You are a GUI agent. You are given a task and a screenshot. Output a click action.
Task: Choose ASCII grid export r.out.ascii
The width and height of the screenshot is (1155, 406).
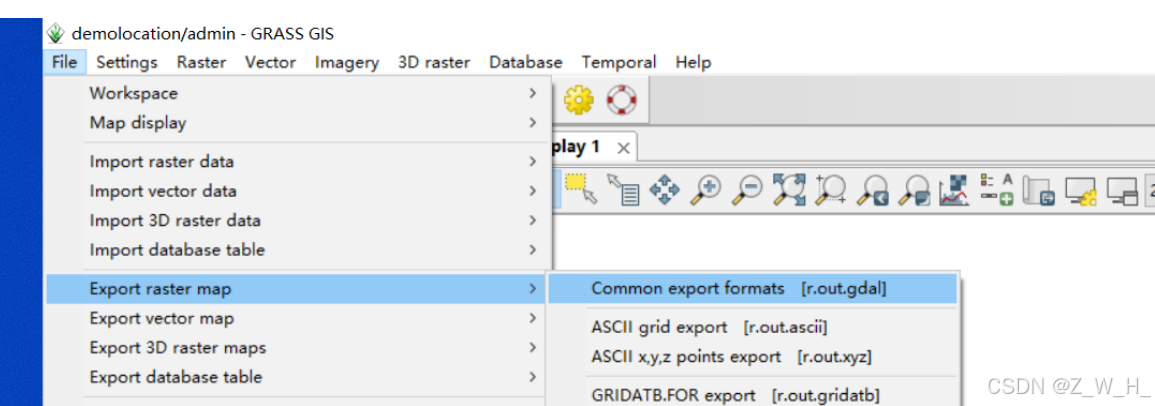[x=753, y=327]
